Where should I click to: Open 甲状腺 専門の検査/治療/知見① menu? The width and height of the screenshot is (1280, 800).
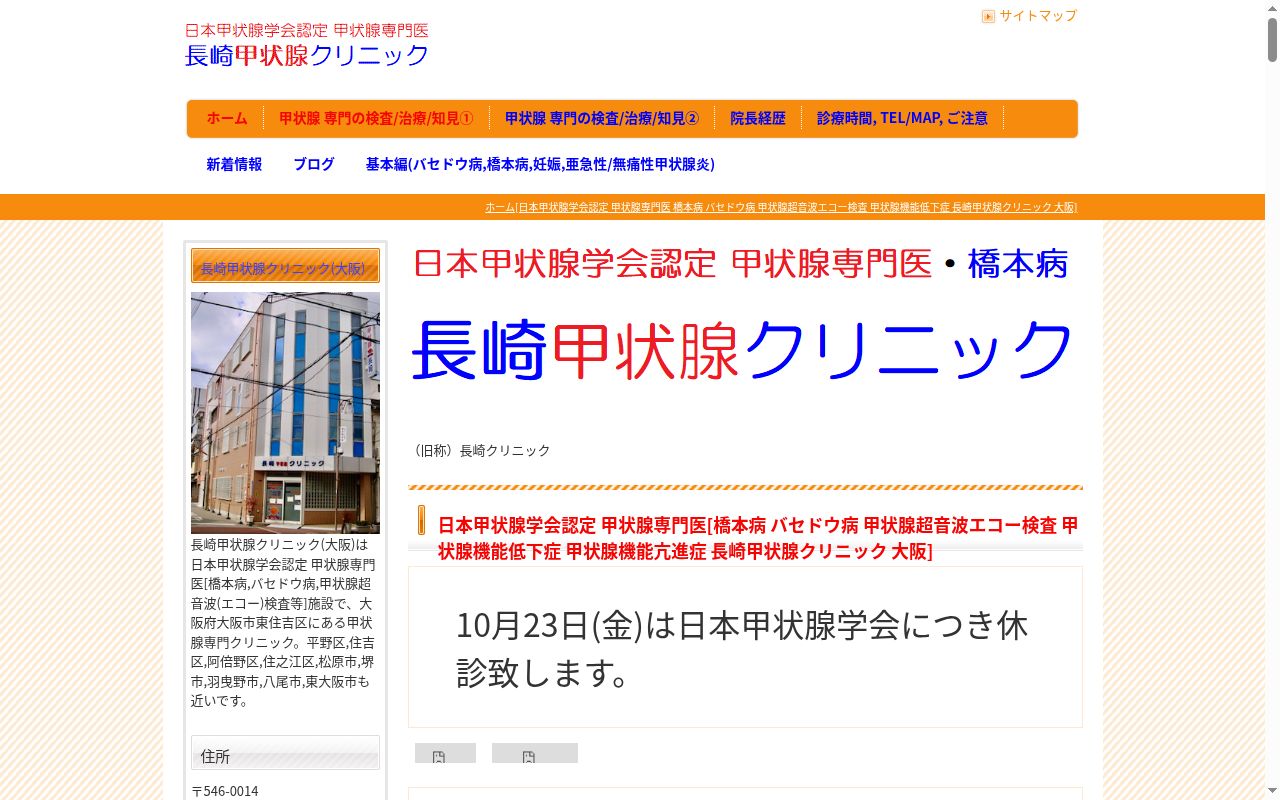click(x=376, y=118)
